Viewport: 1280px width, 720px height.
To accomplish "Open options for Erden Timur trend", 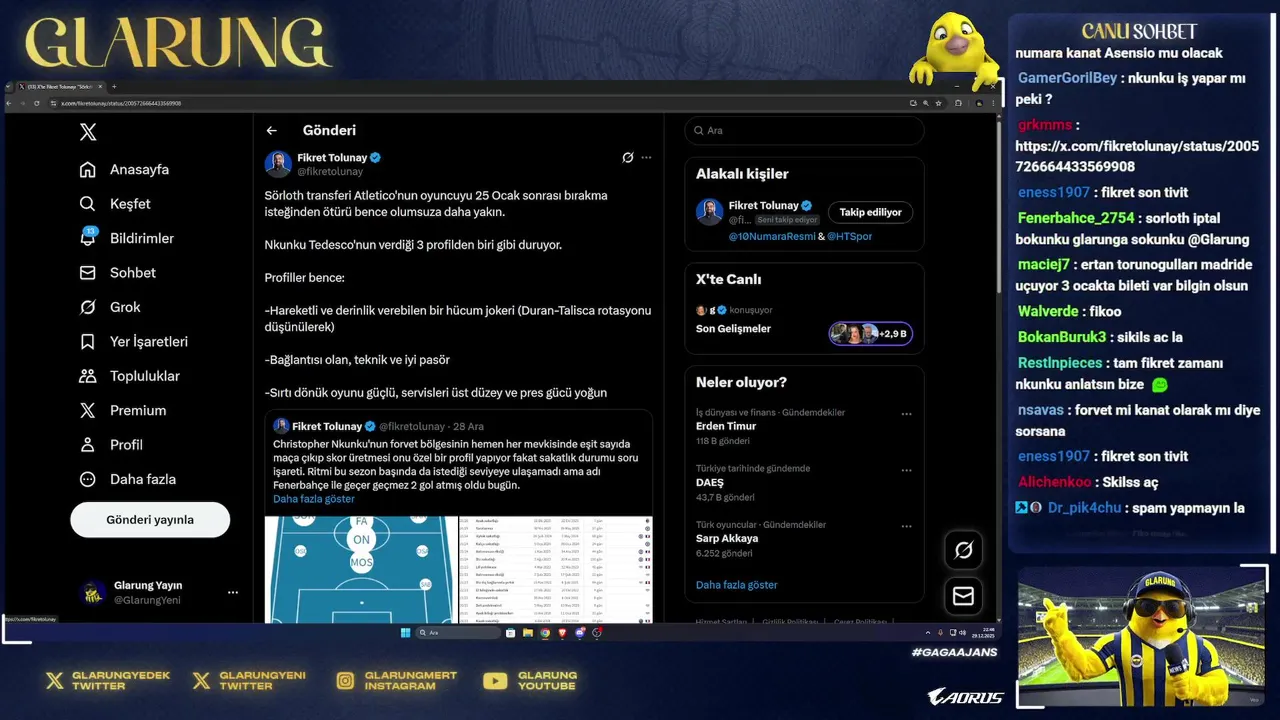I will click(906, 414).
